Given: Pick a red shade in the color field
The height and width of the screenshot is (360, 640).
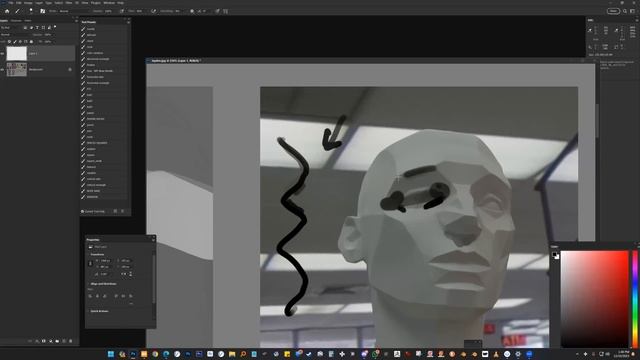Looking at the screenshot, I should [x=595, y=299].
